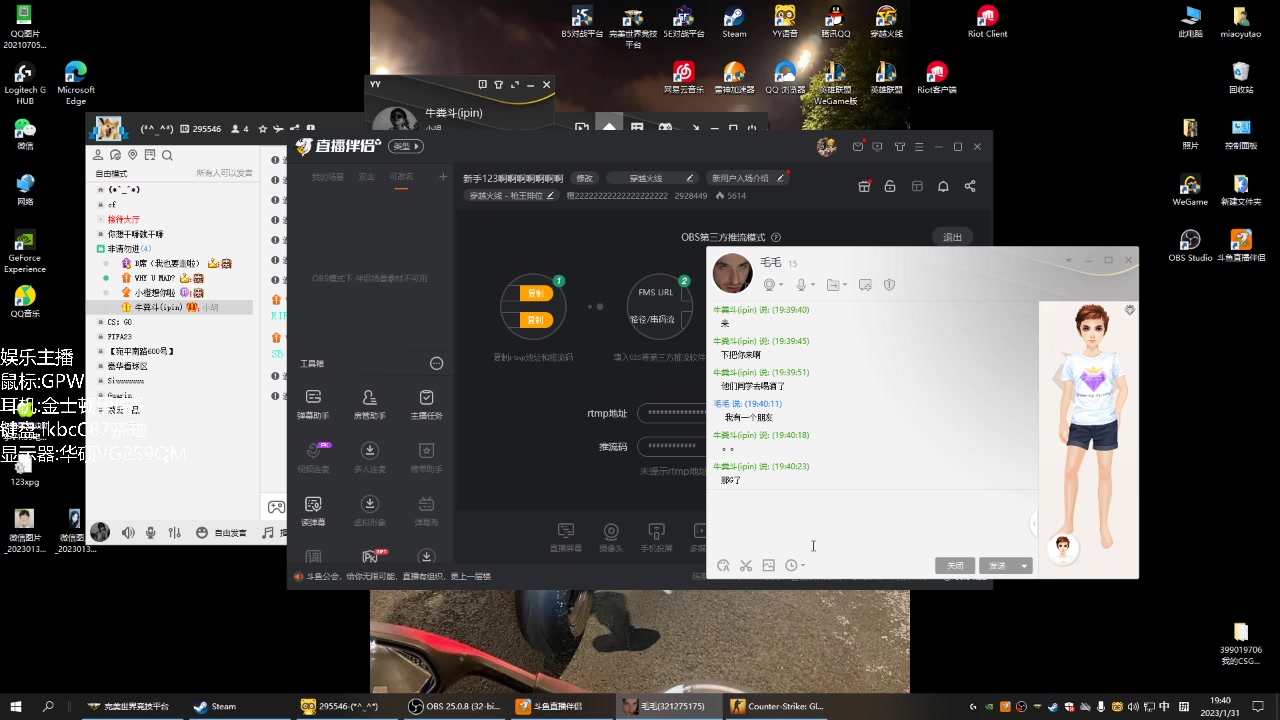Click the equalizer mixer icon in YY bottom bar
The width and height of the screenshot is (1280, 720).
pos(175,533)
